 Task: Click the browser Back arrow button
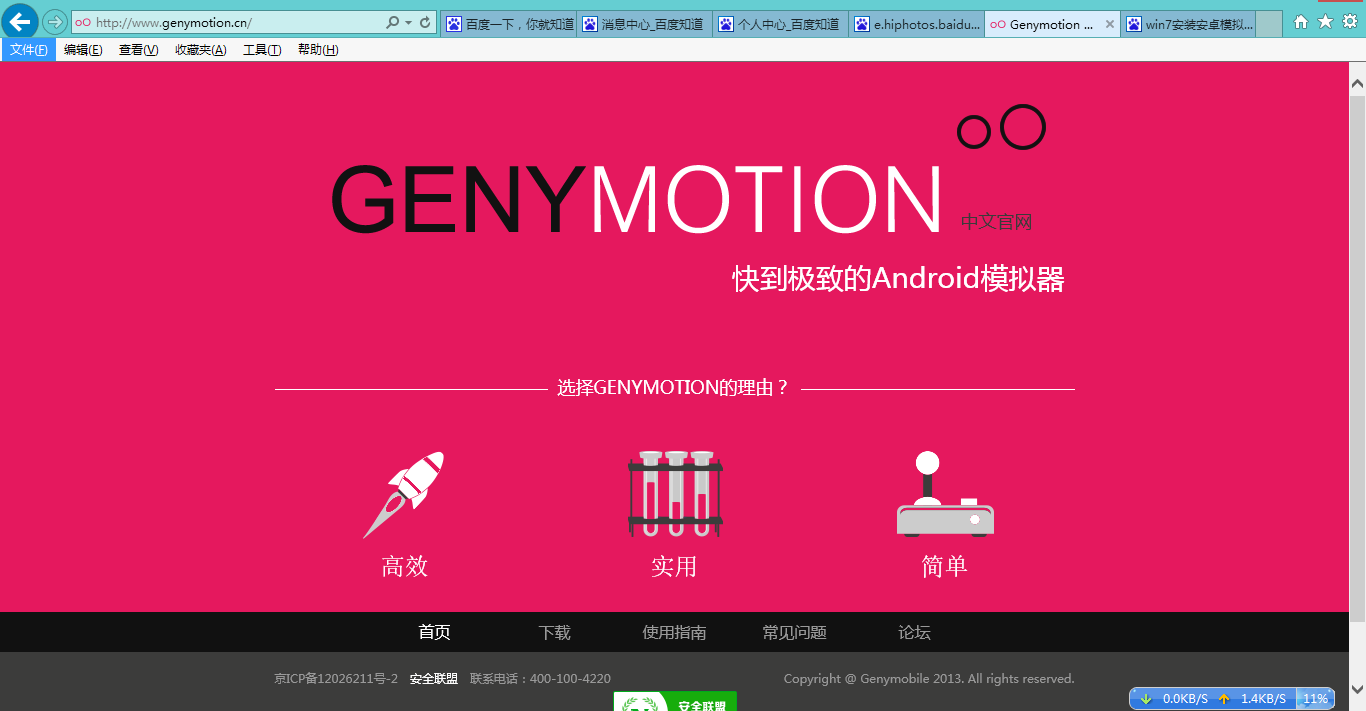tap(20, 21)
